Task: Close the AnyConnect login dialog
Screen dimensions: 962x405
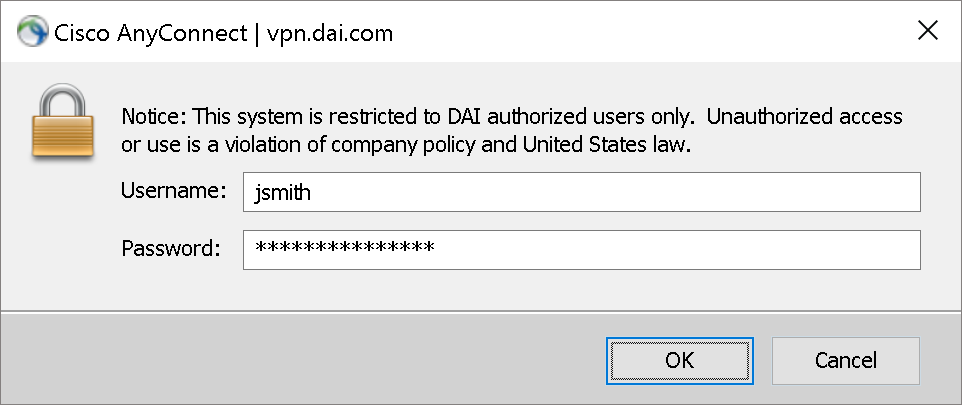Action: [x=928, y=31]
